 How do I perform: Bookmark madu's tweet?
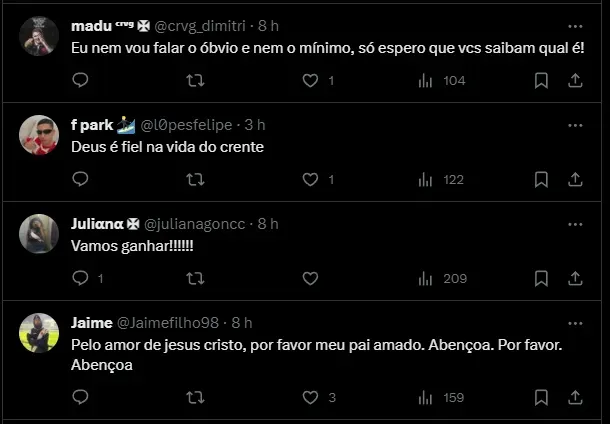541,80
